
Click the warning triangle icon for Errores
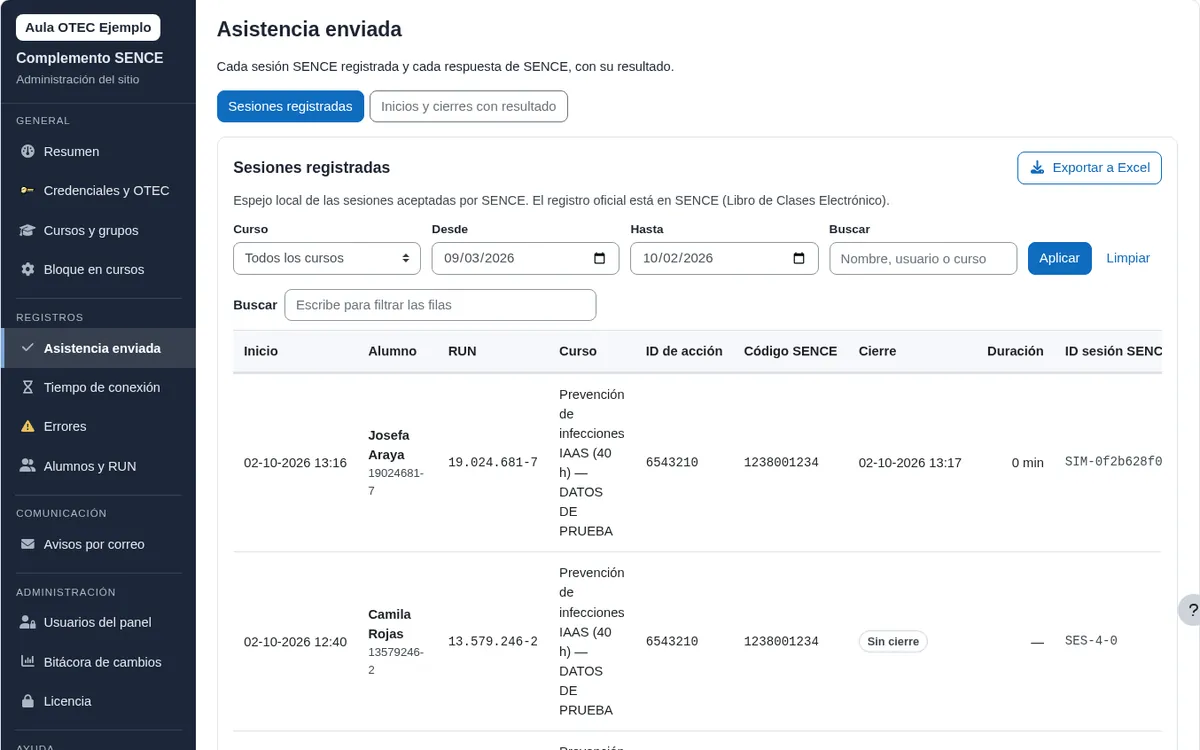[28, 427]
